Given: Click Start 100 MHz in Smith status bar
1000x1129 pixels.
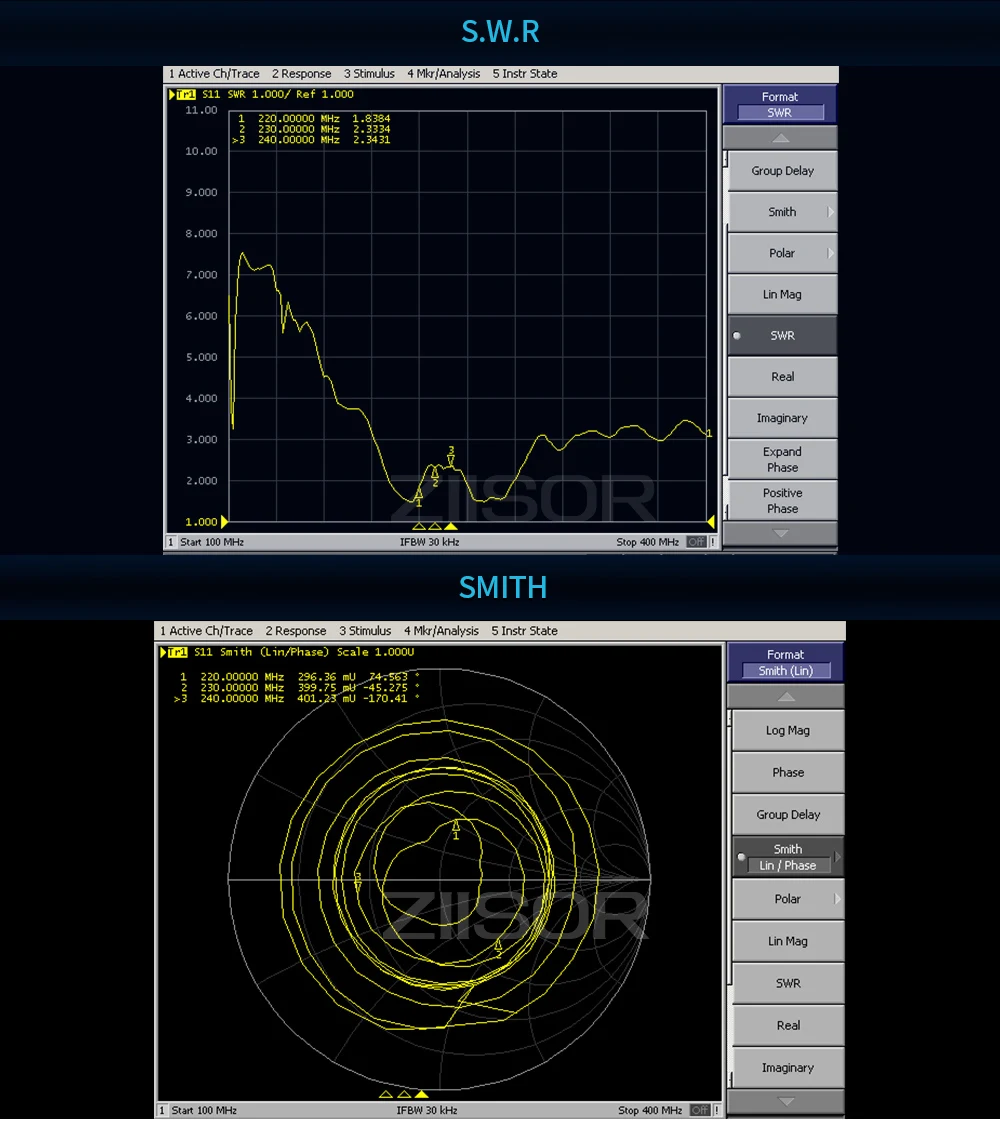Looking at the screenshot, I should point(204,1110).
